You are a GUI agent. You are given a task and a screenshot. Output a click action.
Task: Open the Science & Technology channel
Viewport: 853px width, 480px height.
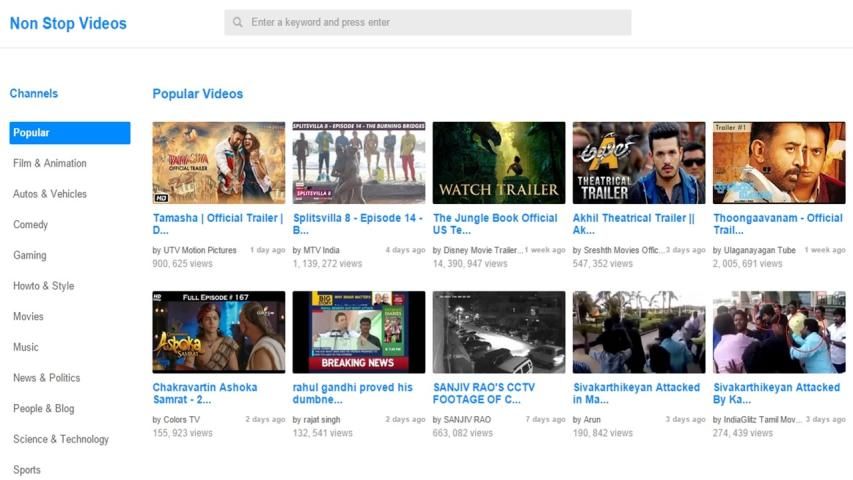point(61,439)
